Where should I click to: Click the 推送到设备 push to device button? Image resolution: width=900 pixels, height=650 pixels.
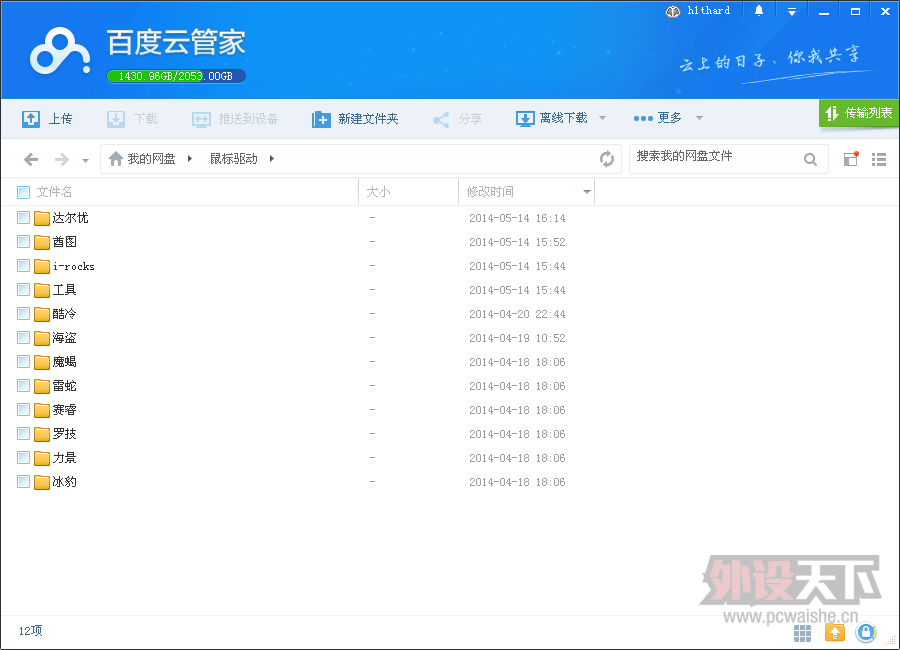click(x=235, y=119)
